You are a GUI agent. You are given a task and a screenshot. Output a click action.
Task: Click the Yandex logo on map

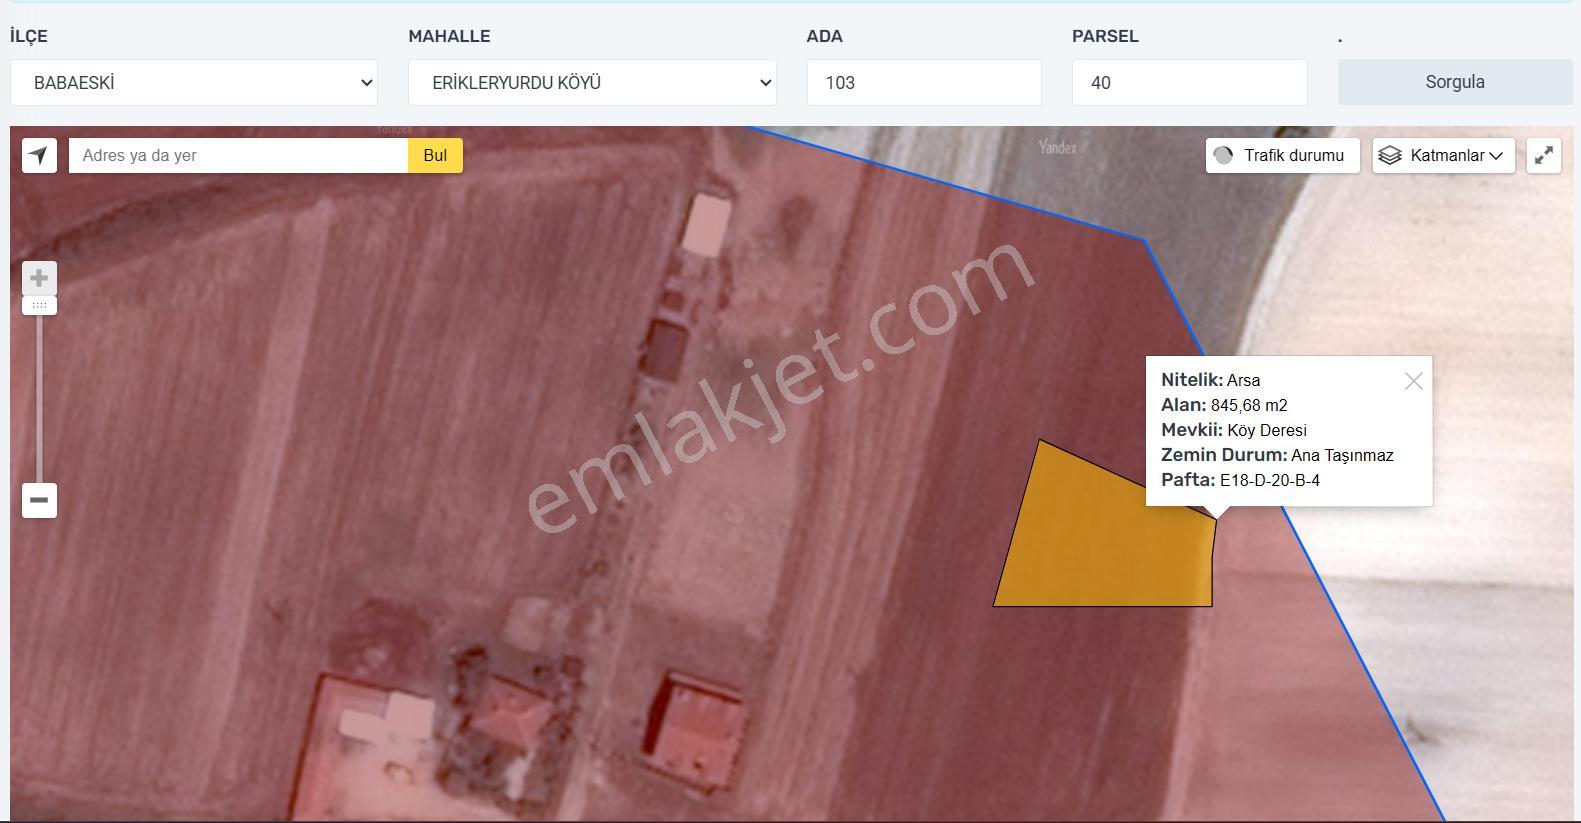coord(1057,147)
